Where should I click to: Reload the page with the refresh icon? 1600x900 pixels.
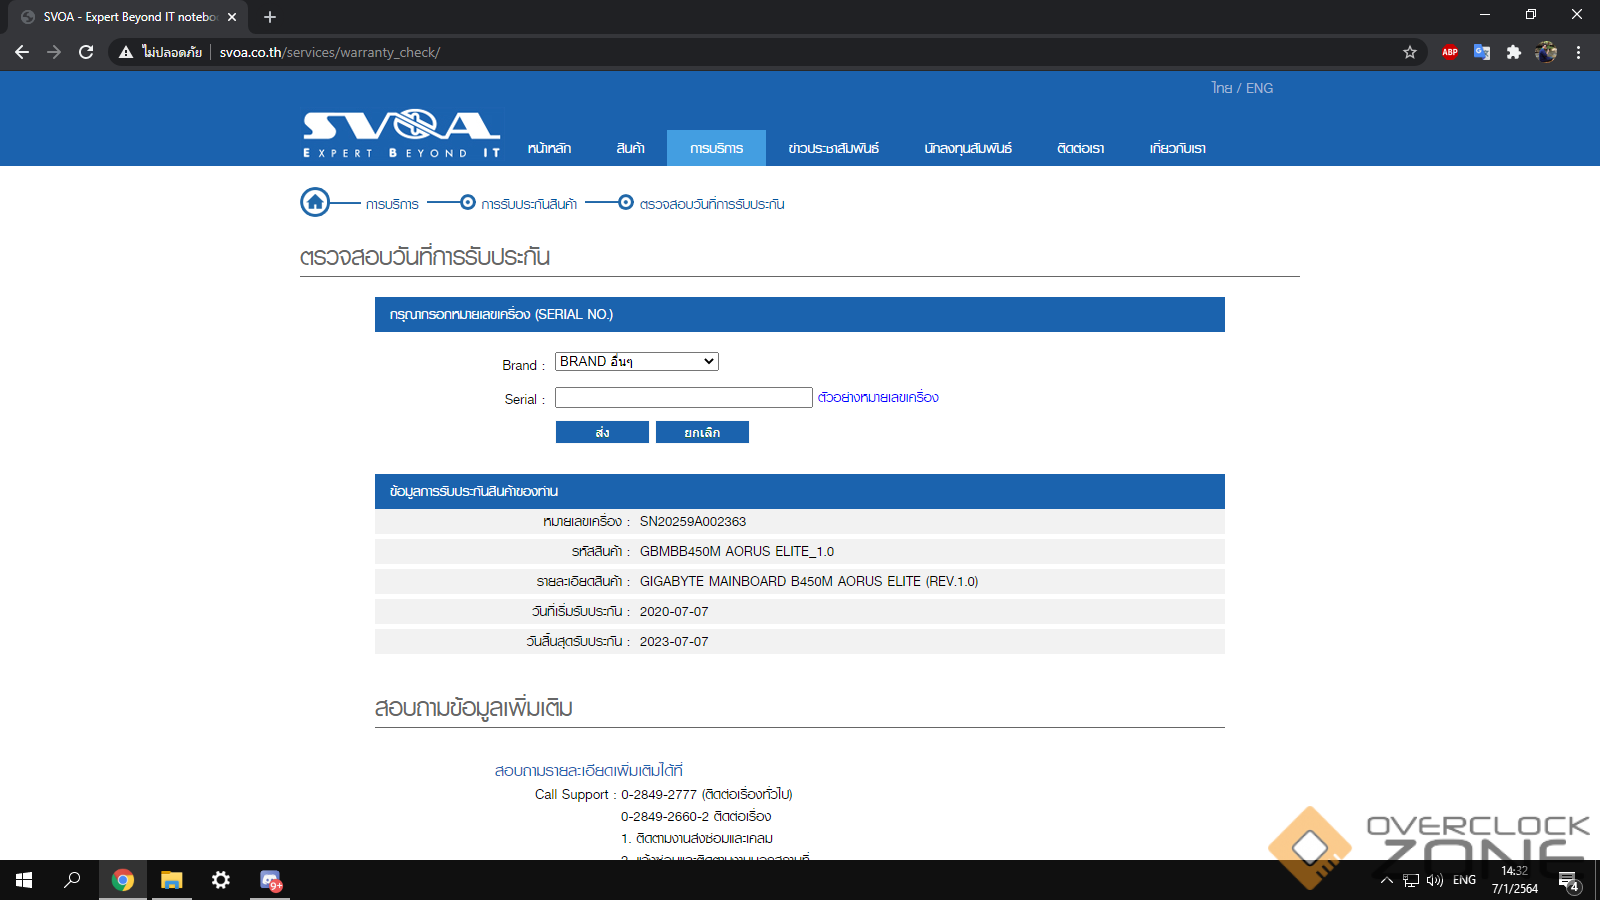(x=86, y=52)
